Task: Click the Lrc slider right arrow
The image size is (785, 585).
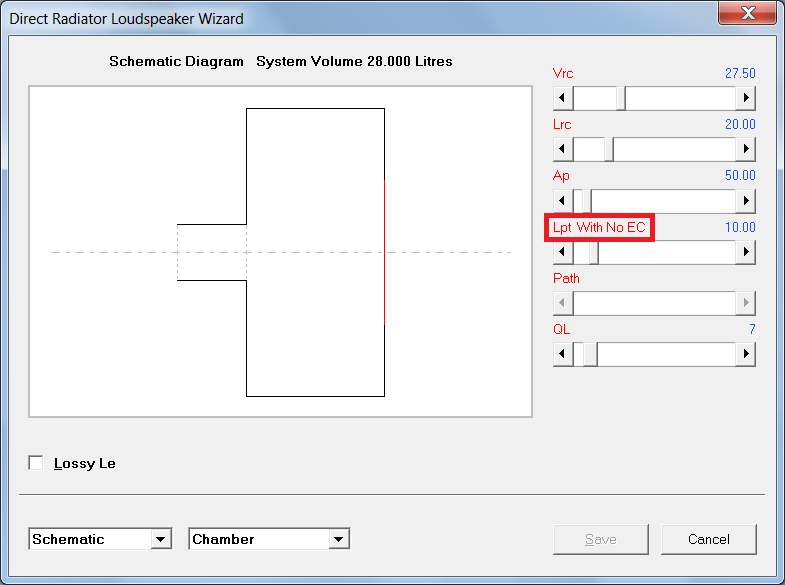Action: tap(745, 149)
